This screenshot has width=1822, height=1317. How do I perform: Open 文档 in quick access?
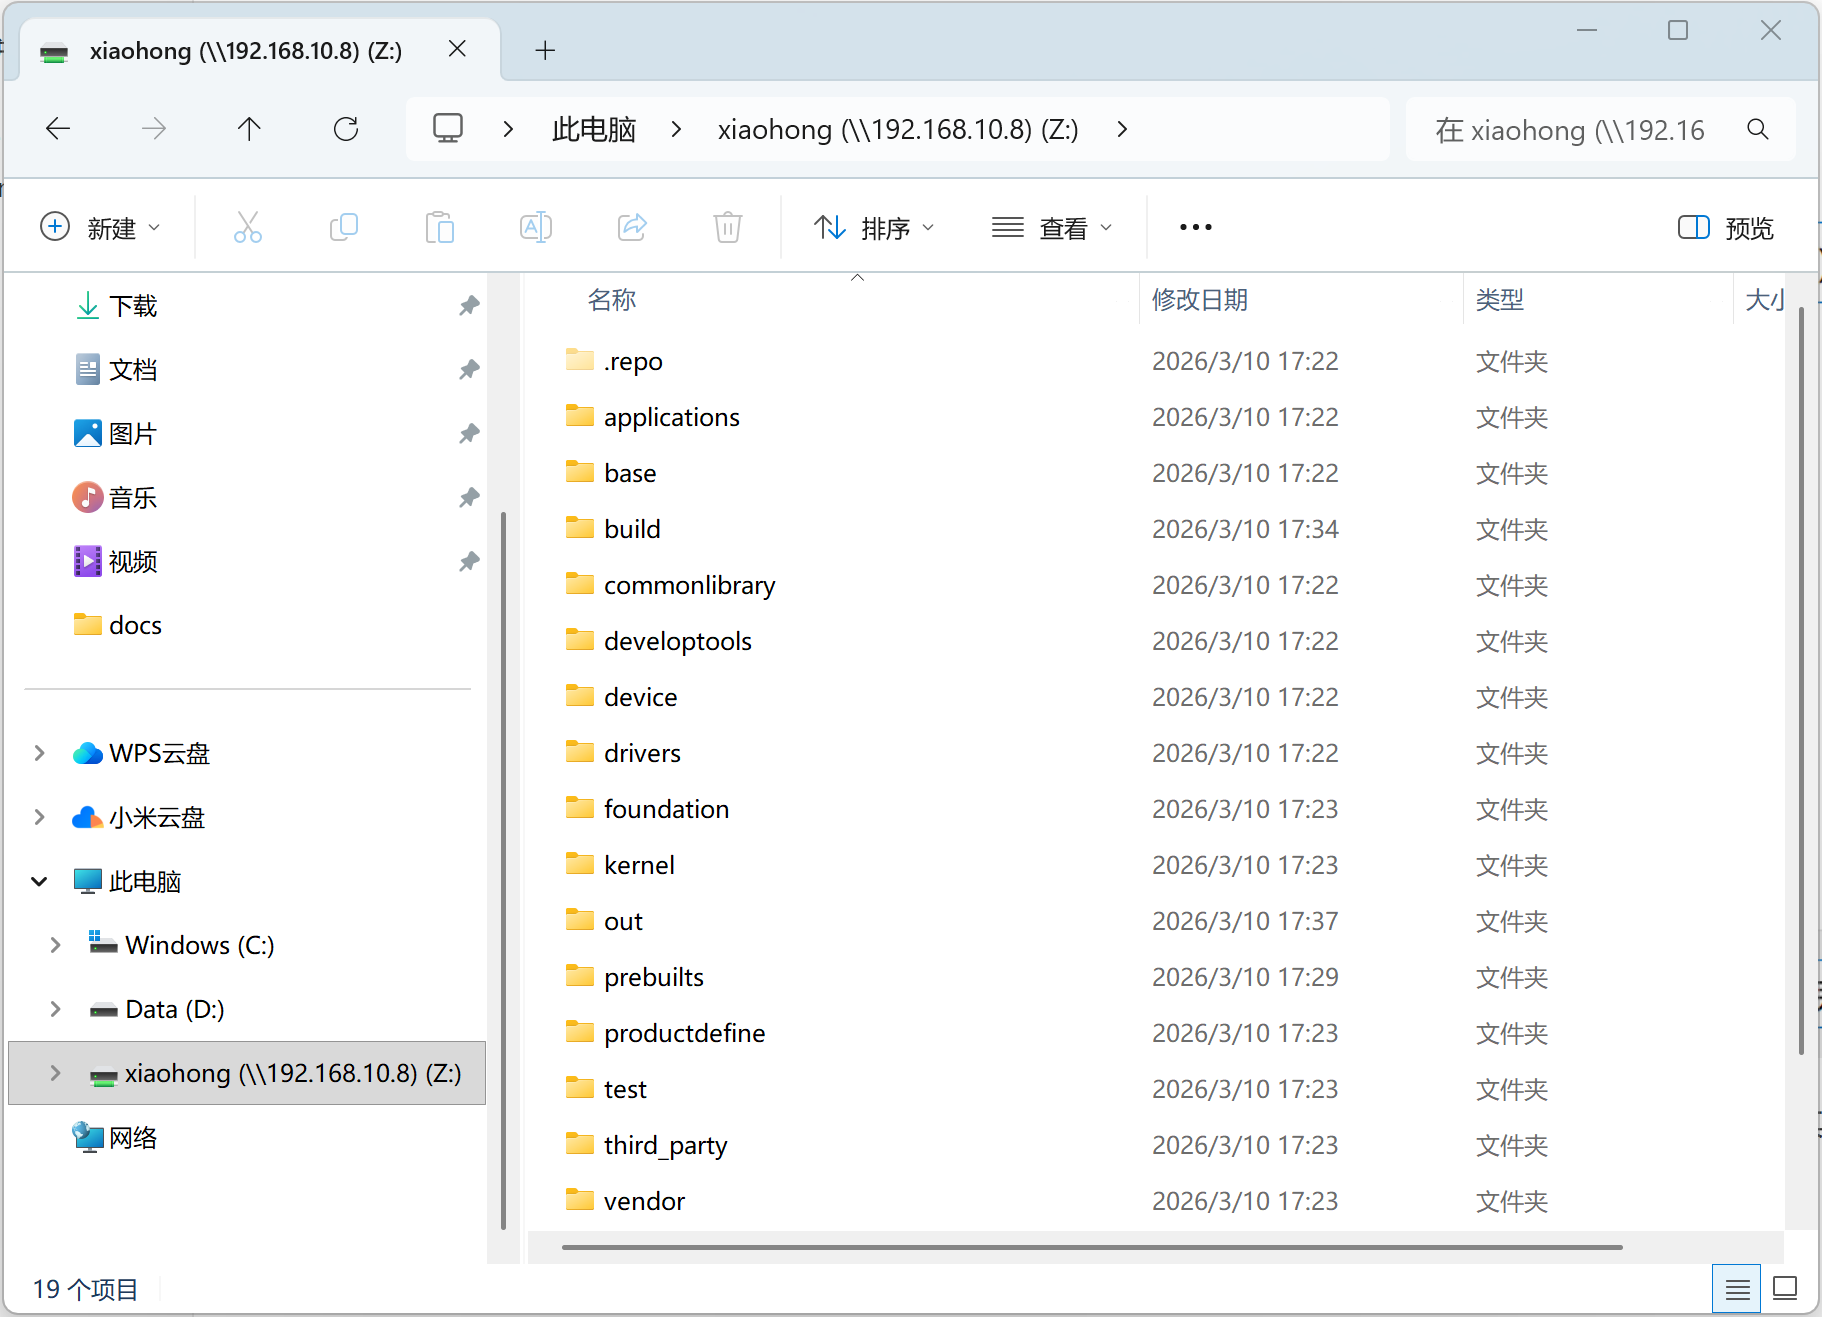pyautogui.click(x=133, y=370)
